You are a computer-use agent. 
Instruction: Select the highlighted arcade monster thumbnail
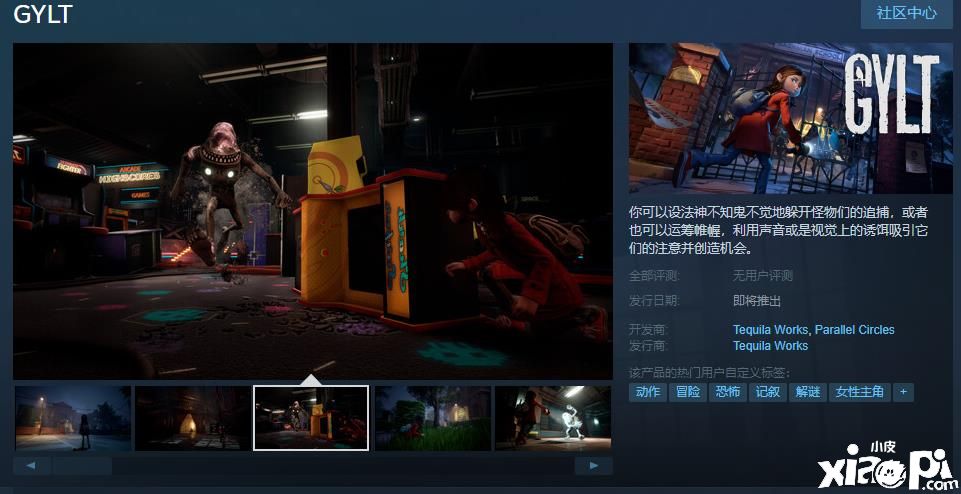[x=311, y=418]
